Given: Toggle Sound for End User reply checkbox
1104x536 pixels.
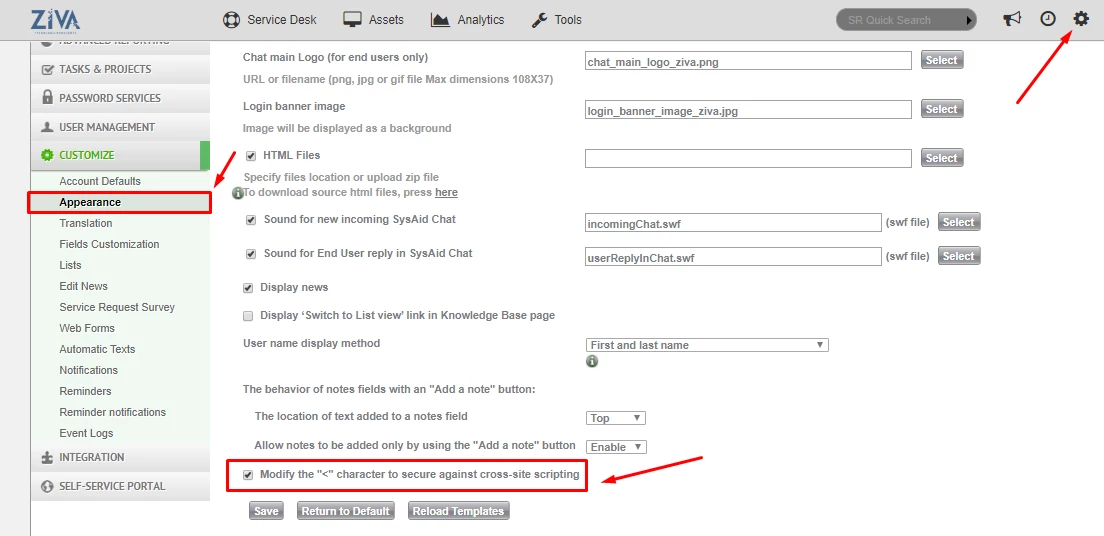Looking at the screenshot, I should click(251, 254).
